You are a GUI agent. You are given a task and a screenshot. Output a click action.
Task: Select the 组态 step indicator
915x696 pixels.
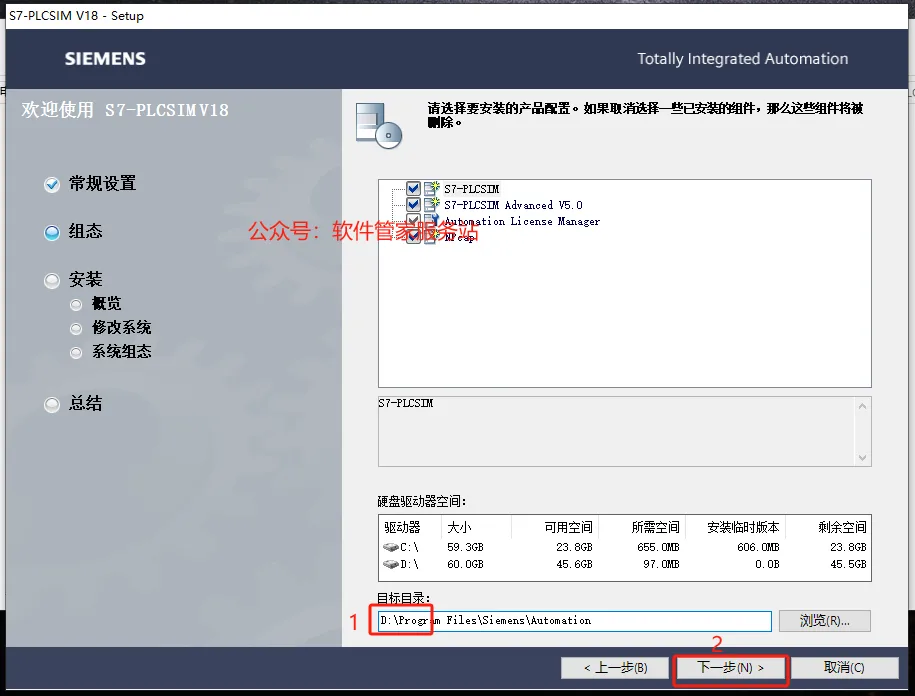(x=52, y=233)
